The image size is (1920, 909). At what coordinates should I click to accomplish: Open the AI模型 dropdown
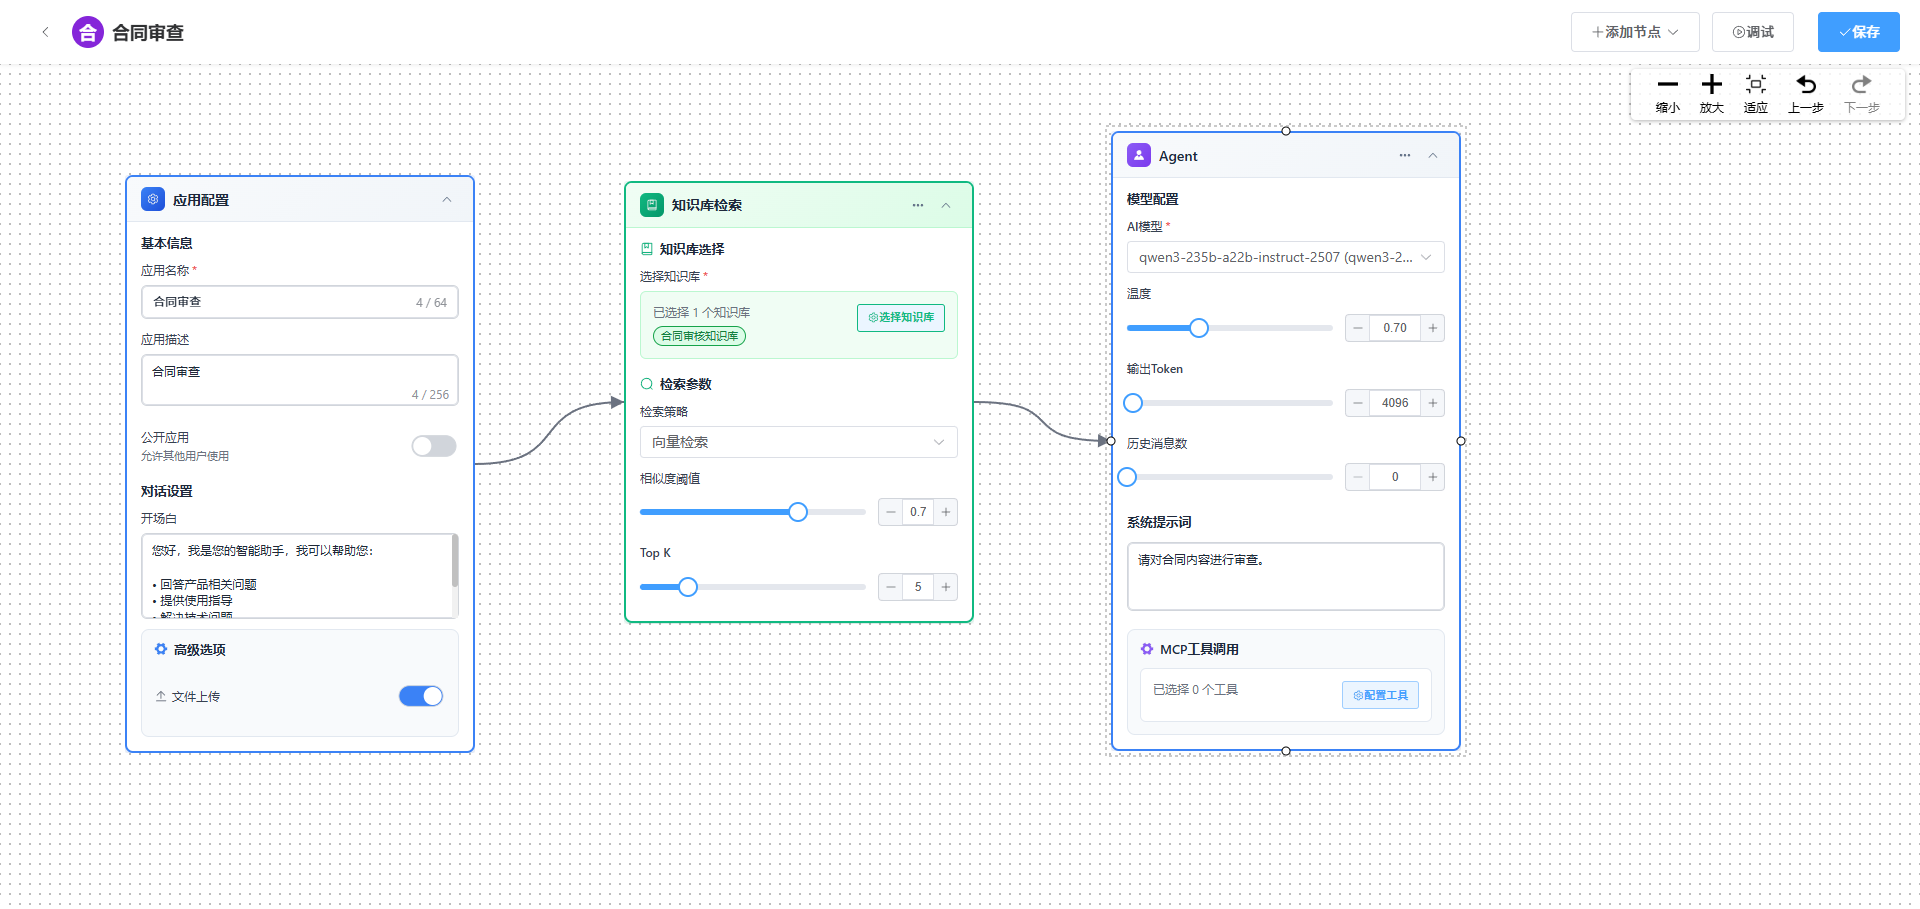click(x=1285, y=257)
